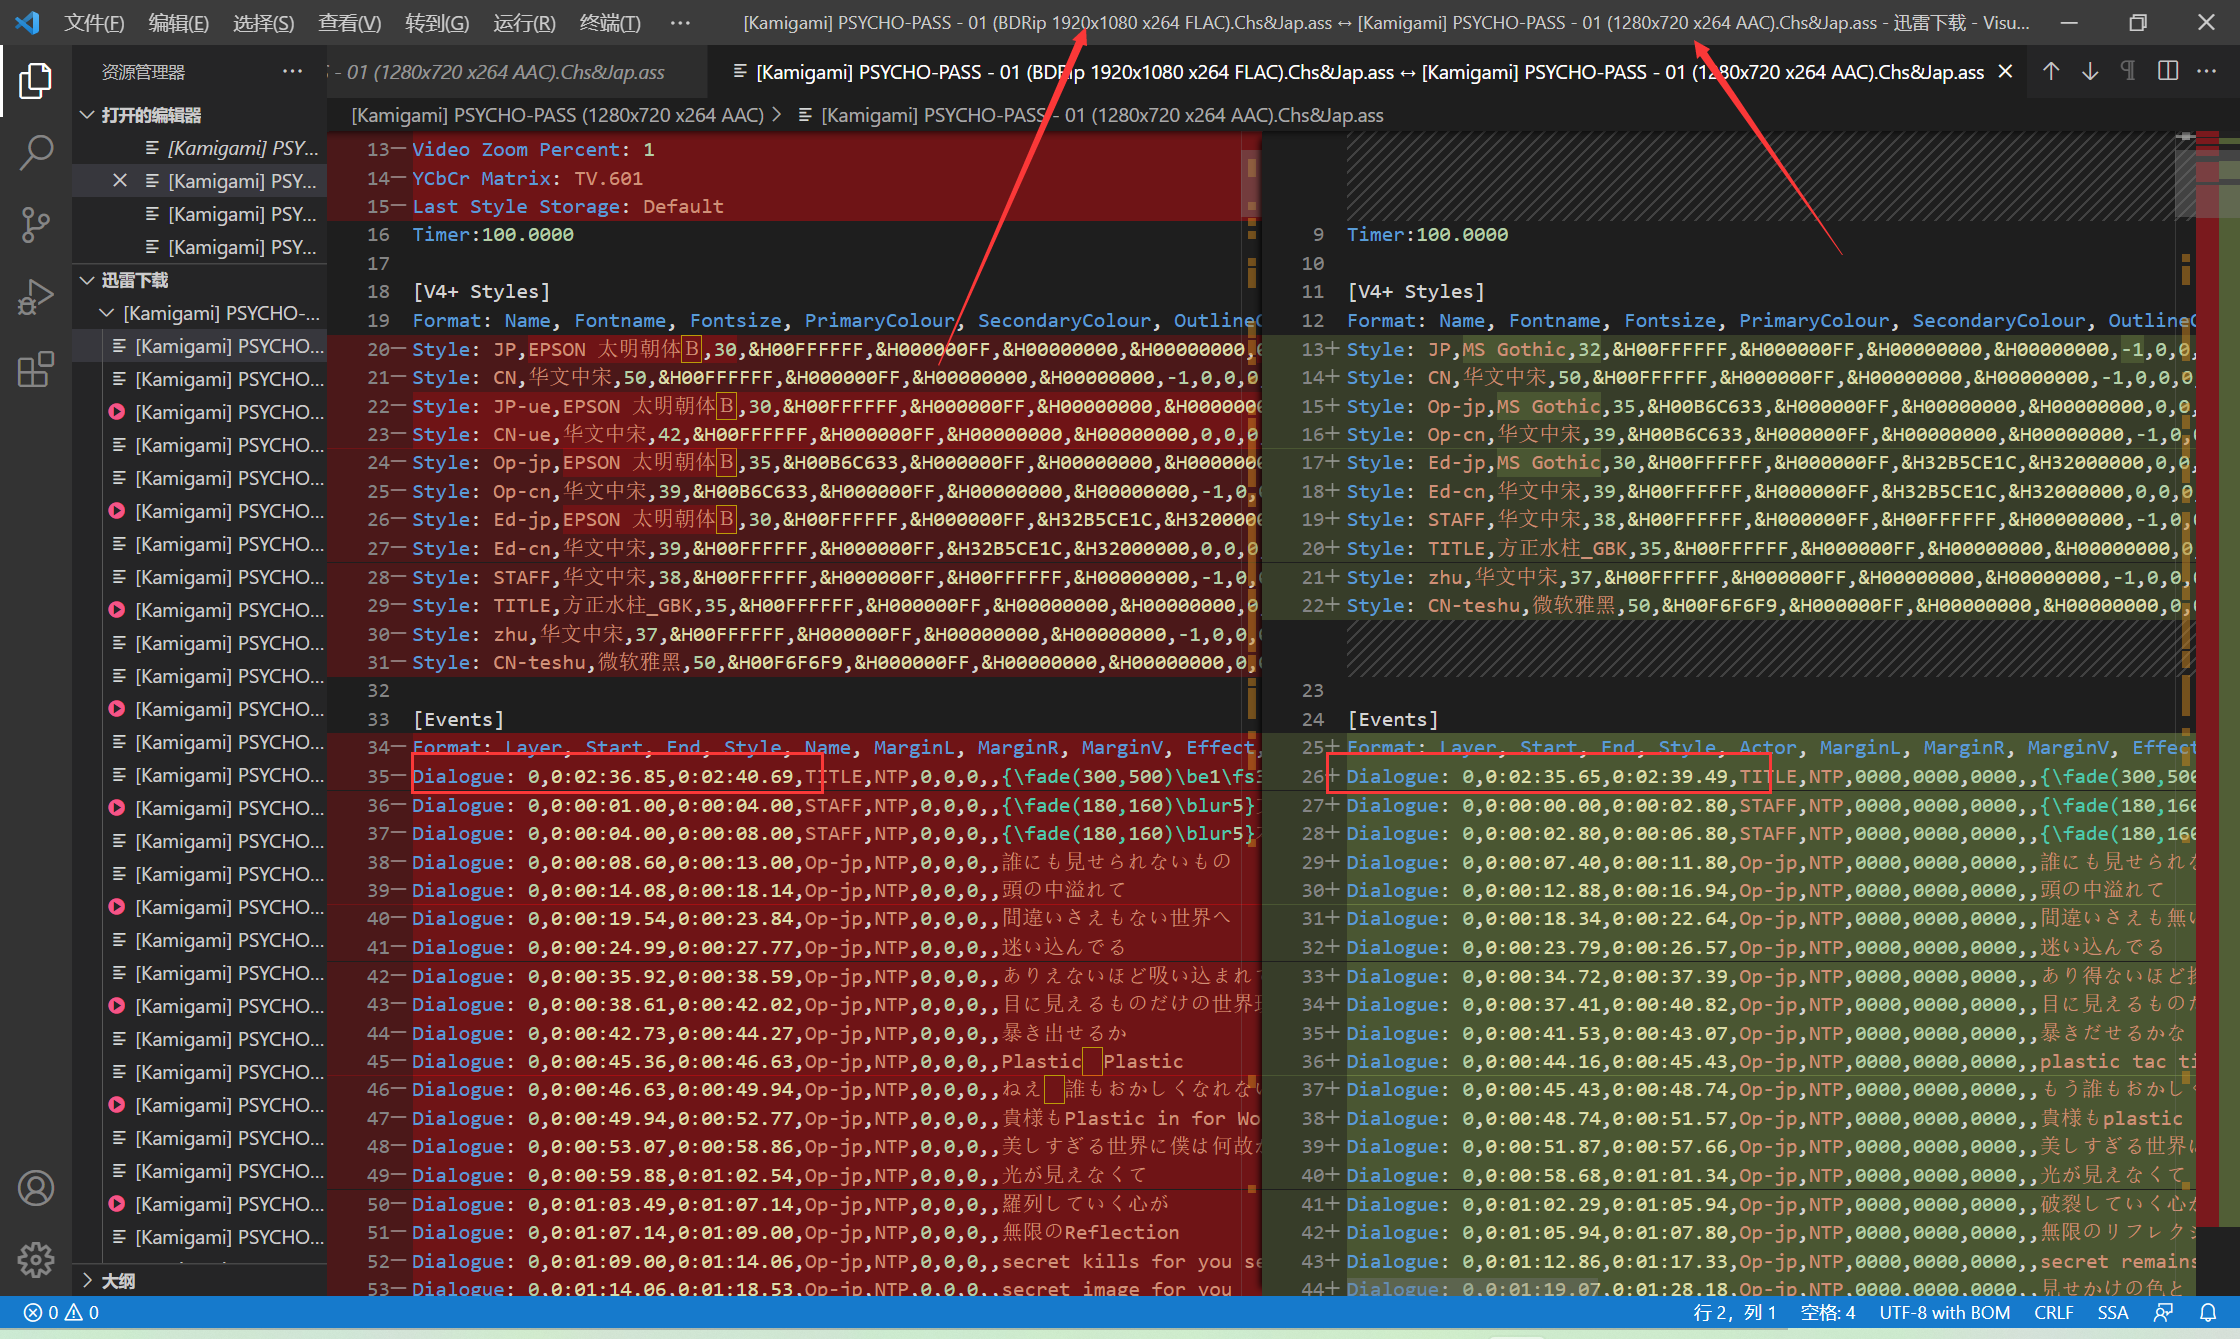Click right pane [Events] line 24

click(1392, 719)
